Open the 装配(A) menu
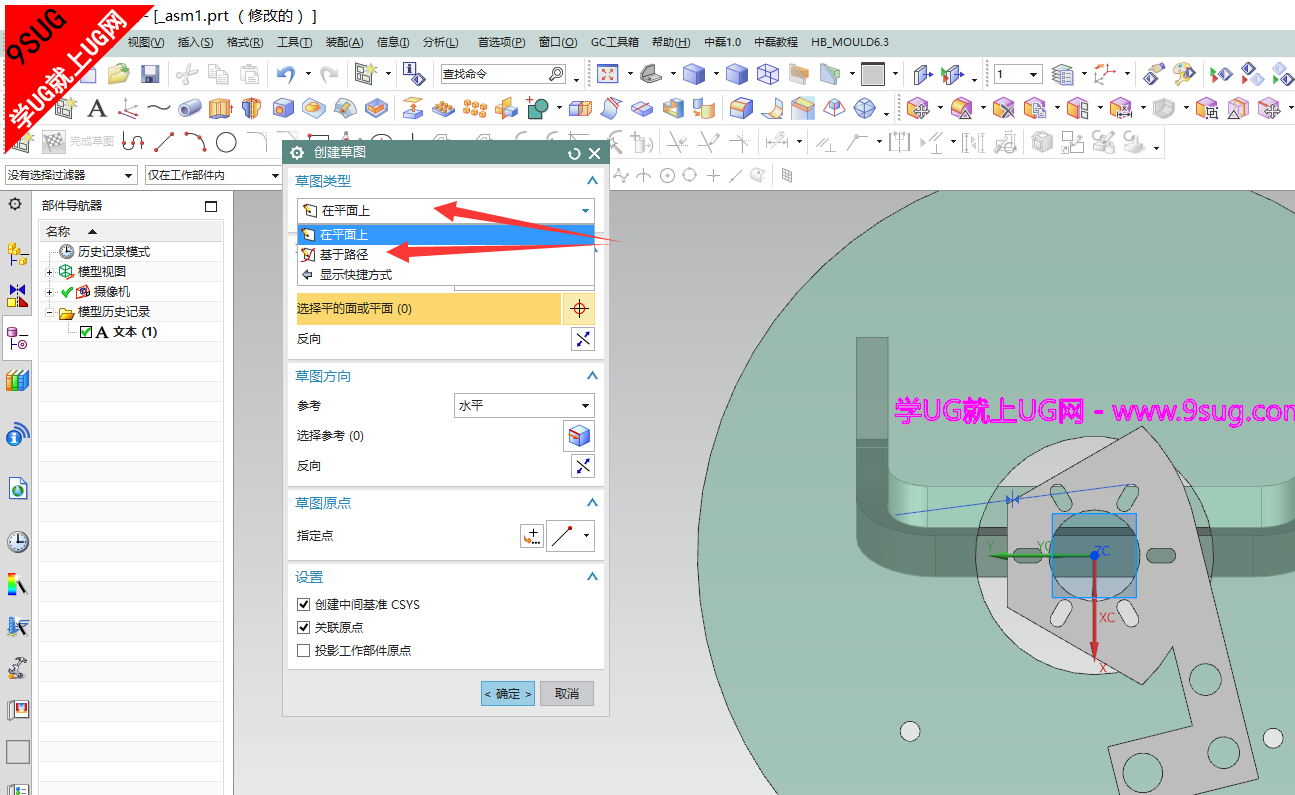1295x795 pixels. 345,42
